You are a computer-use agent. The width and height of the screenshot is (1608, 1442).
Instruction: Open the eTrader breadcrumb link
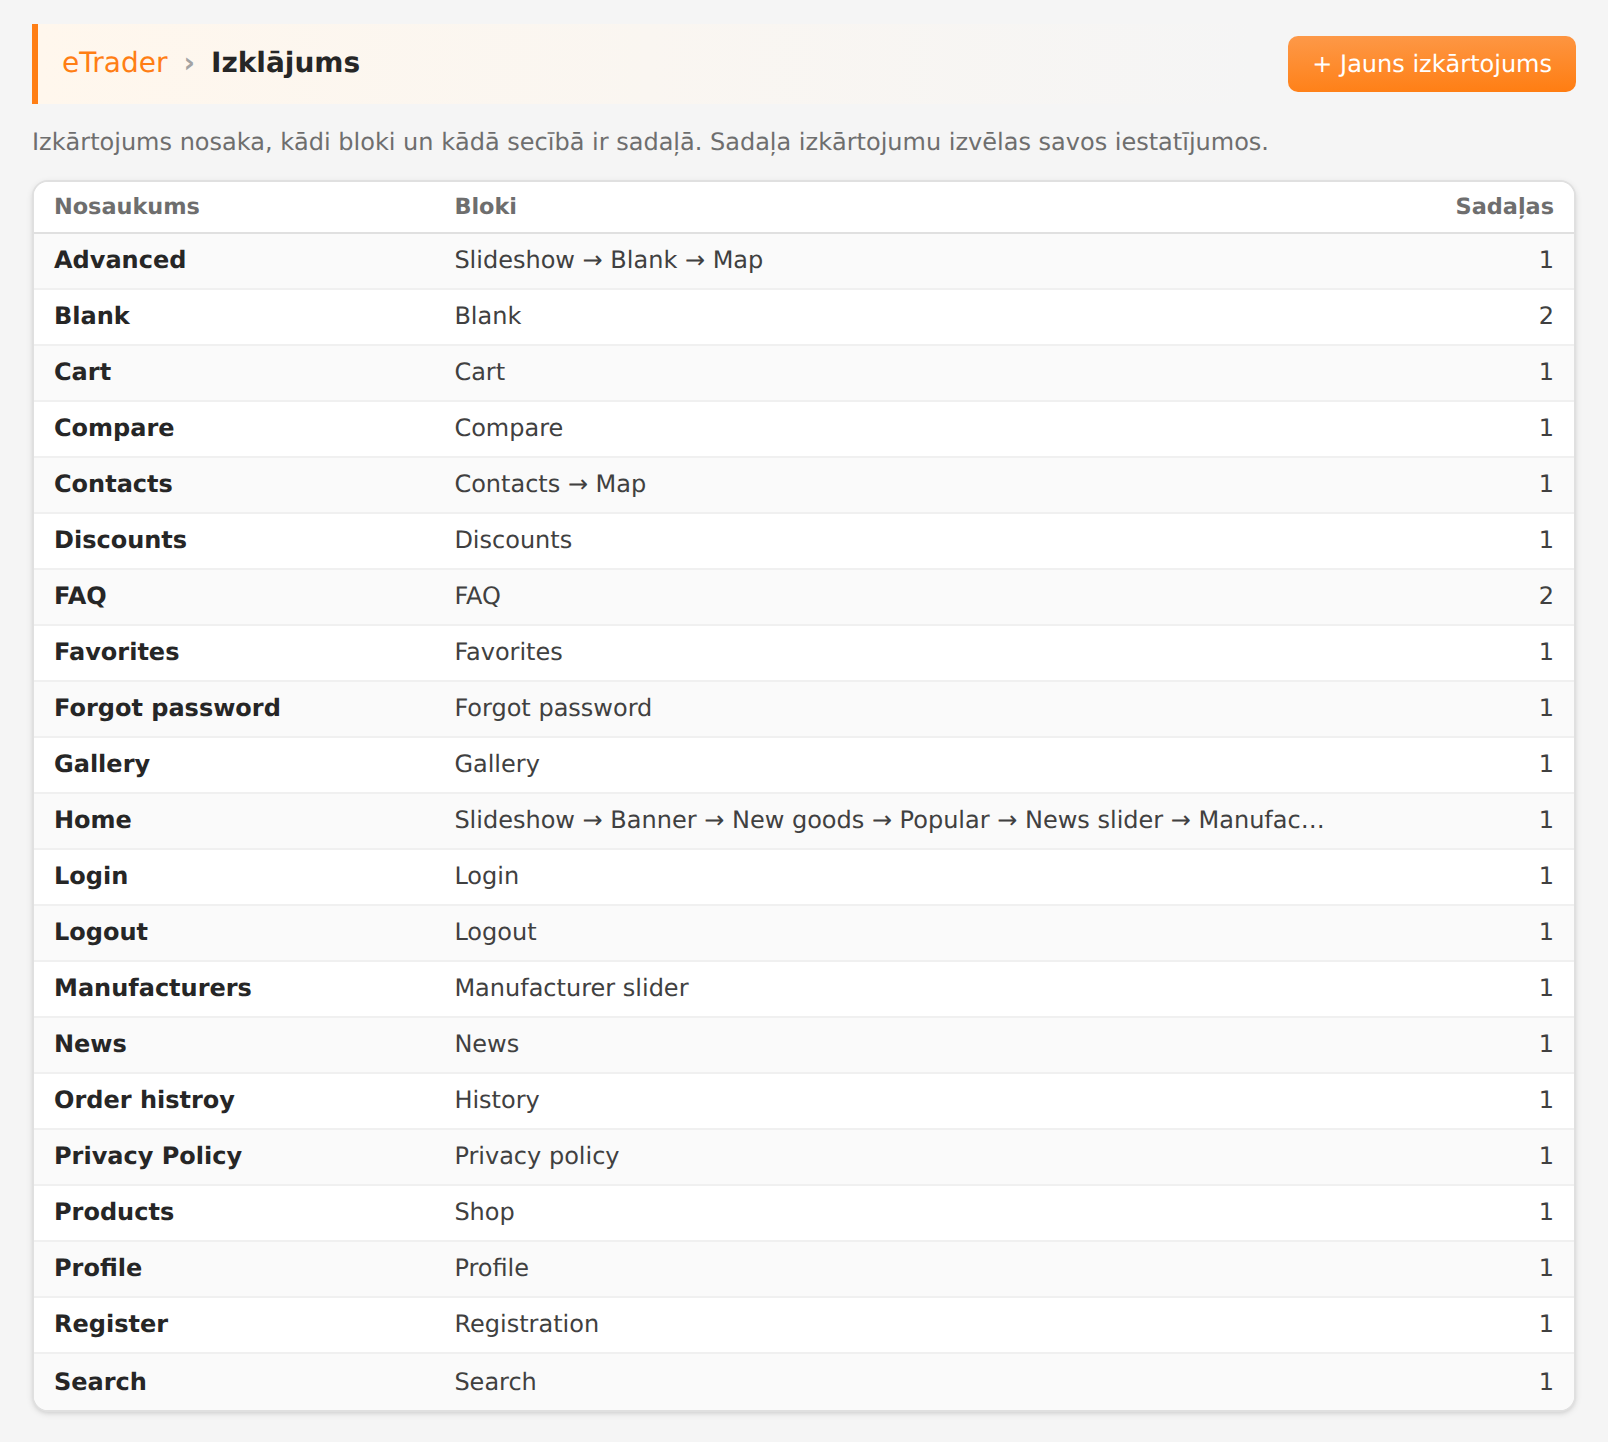(x=114, y=63)
